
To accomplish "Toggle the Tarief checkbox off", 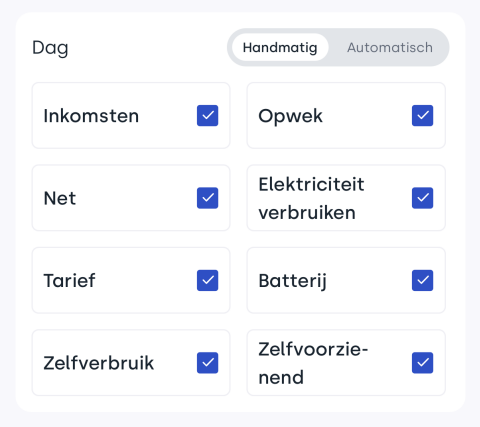I will coord(207,280).
